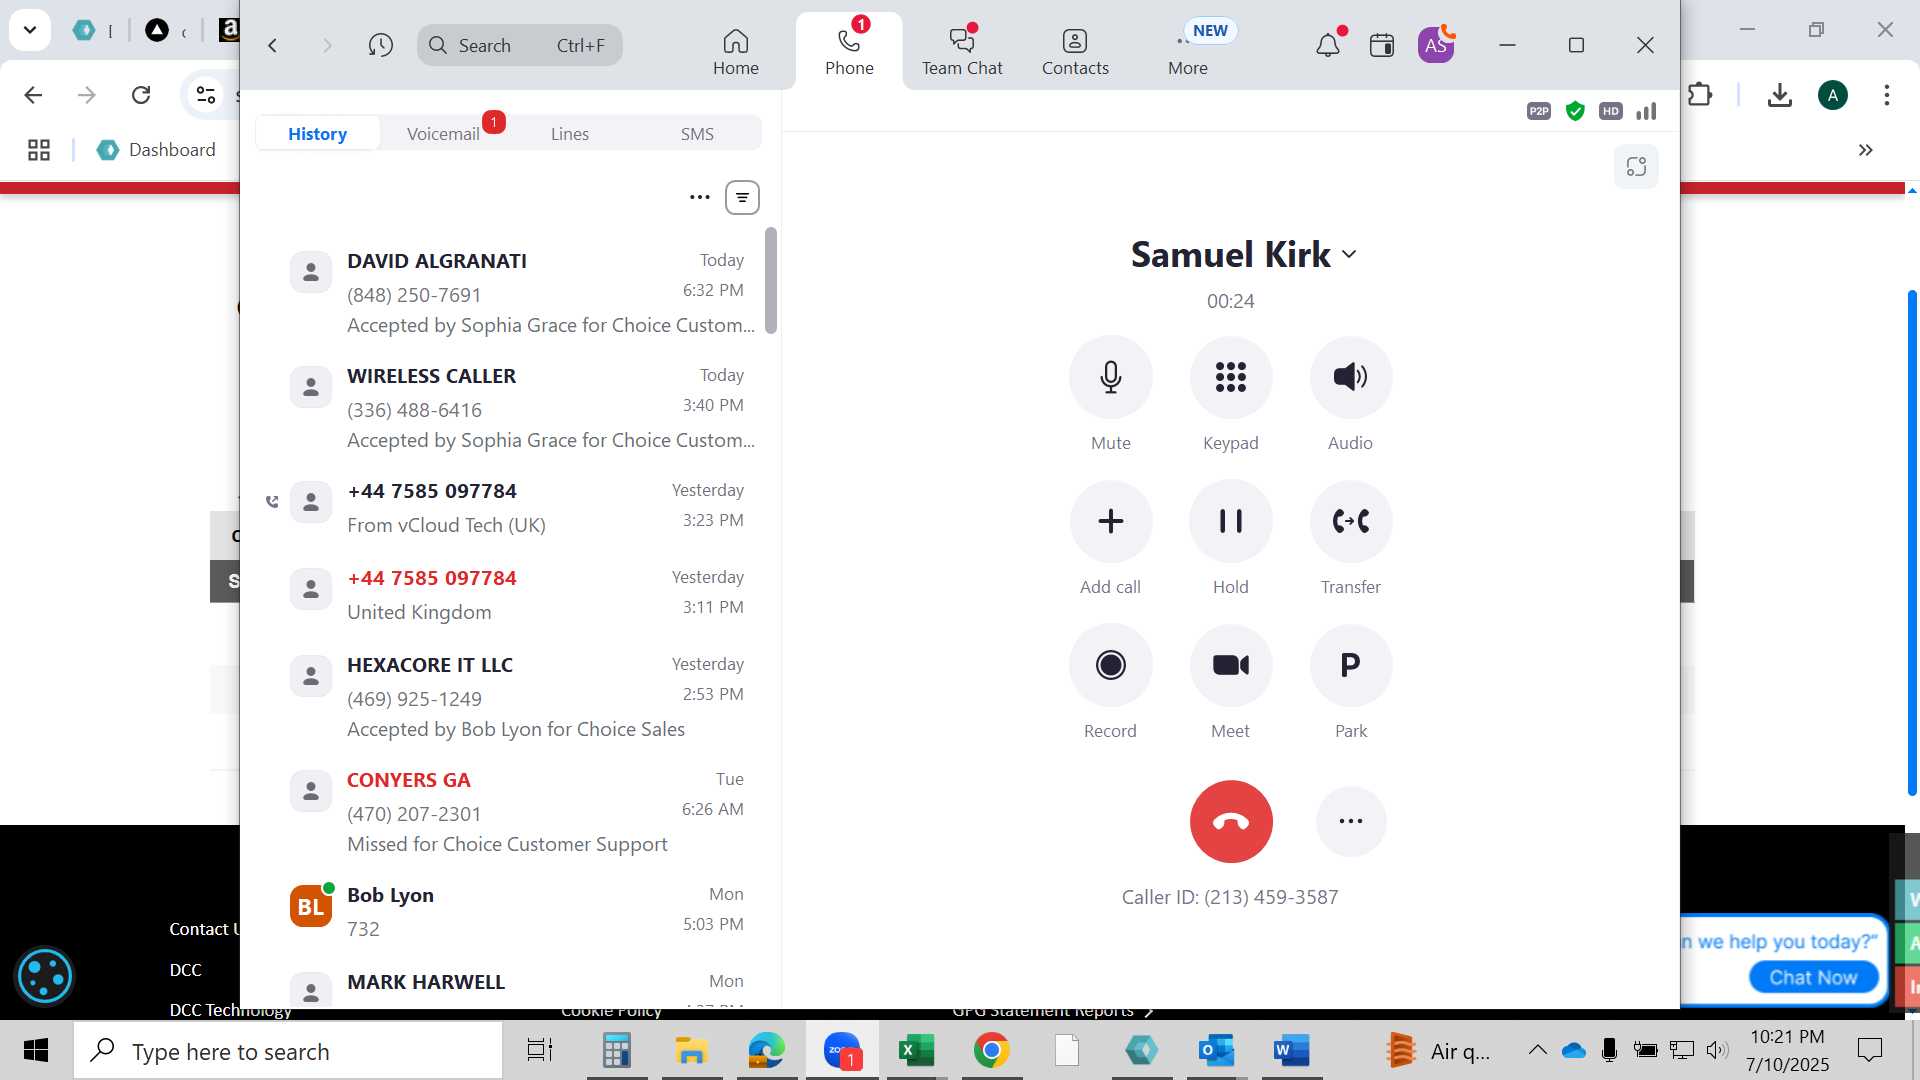Switch to the Lines subtab
Screen dimensions: 1920x1080
pyautogui.click(x=569, y=133)
